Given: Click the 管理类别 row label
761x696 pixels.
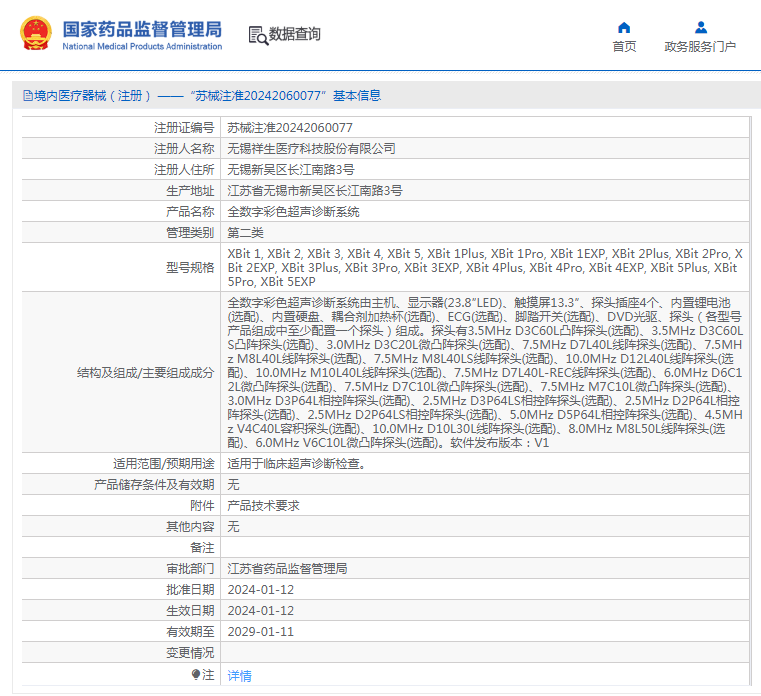Looking at the screenshot, I should (190, 232).
